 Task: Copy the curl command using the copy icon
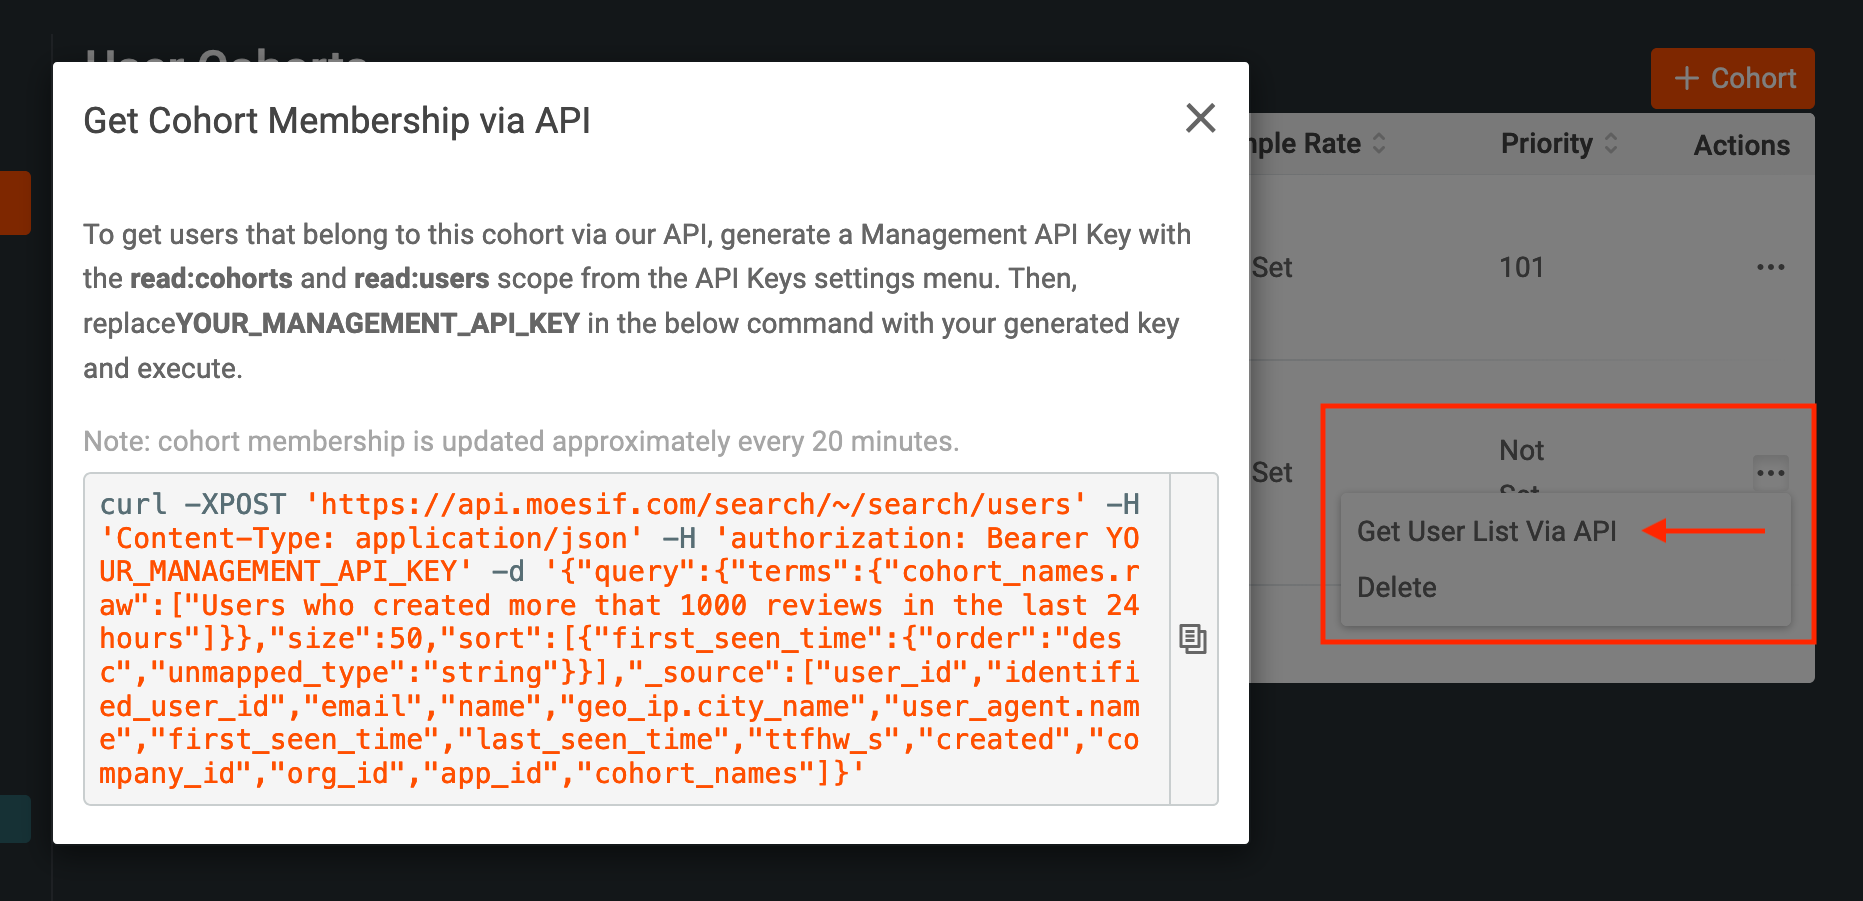coord(1194,640)
